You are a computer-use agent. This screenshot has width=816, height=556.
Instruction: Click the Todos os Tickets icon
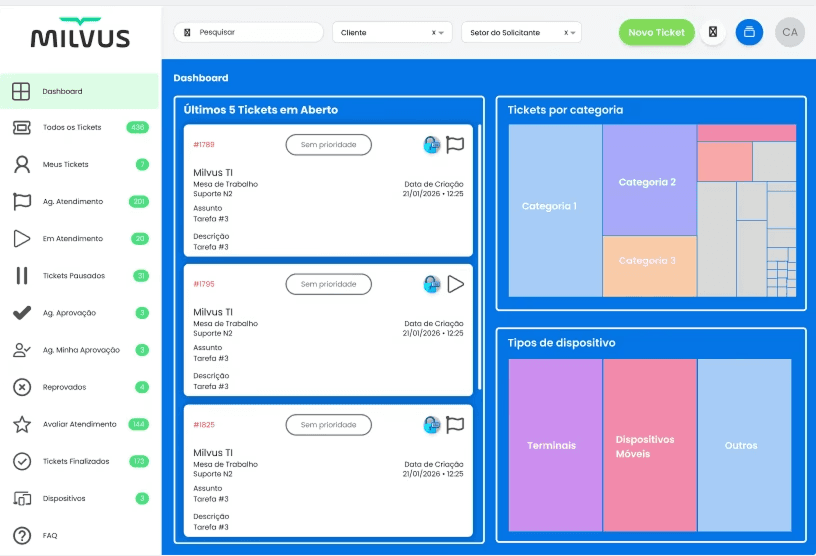pyautogui.click(x=21, y=128)
